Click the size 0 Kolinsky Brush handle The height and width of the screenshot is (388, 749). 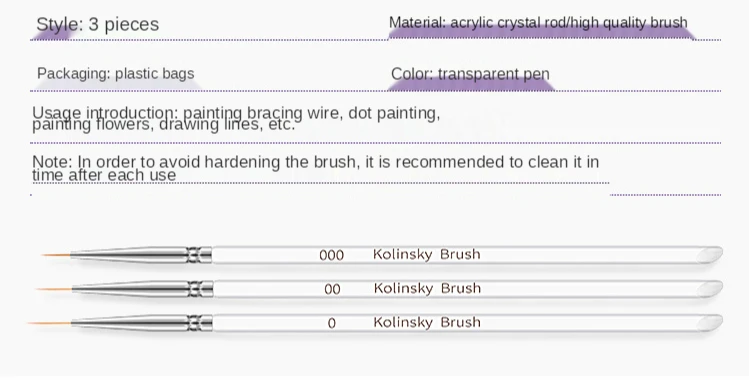point(467,323)
